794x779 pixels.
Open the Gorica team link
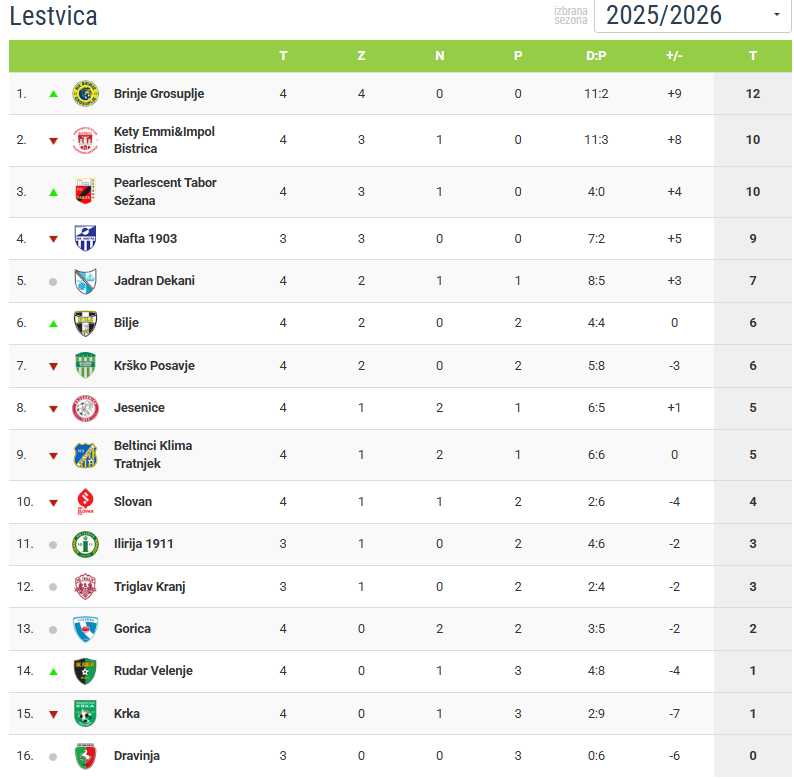pyautogui.click(x=132, y=629)
